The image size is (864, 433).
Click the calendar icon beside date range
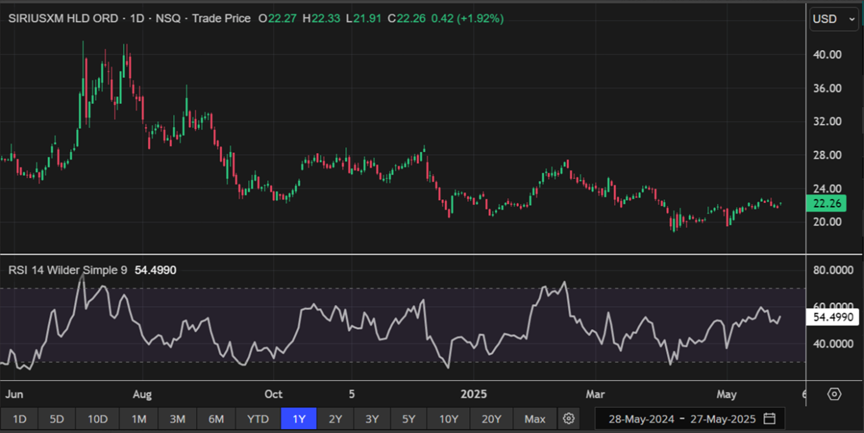point(769,418)
